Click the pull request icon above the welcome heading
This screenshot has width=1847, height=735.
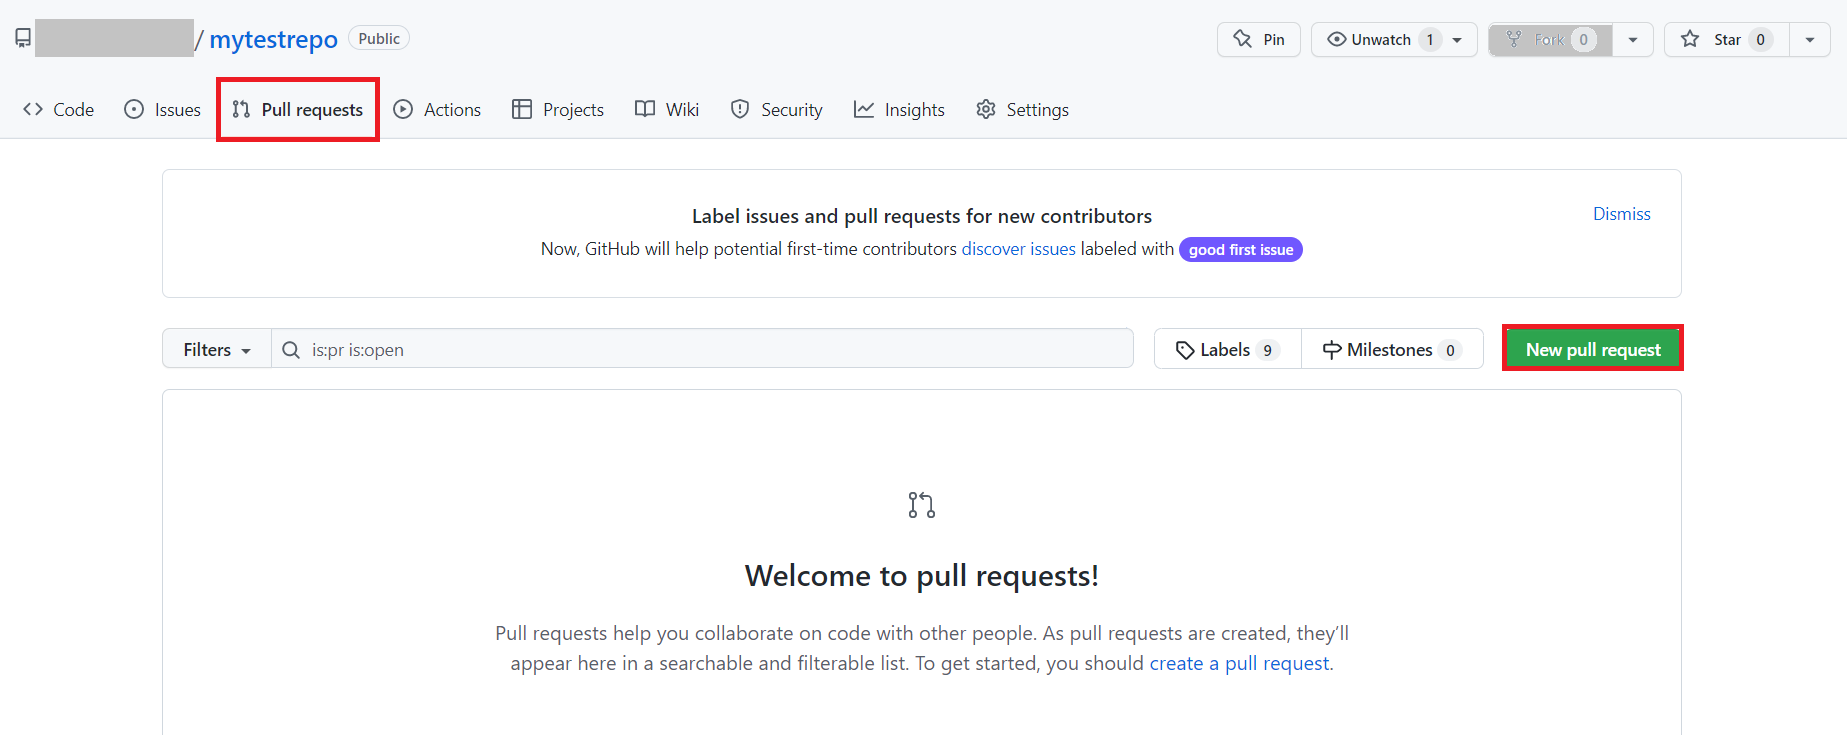click(921, 505)
